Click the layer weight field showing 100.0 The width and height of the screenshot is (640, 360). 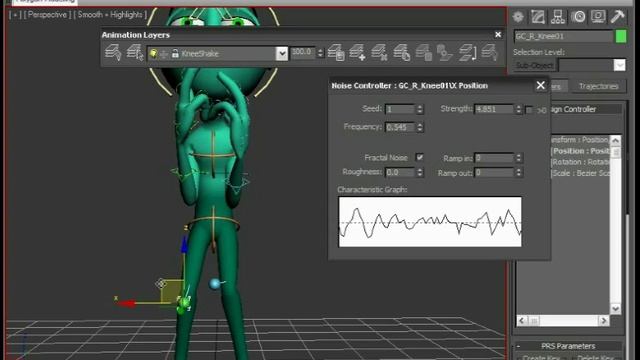pos(303,53)
